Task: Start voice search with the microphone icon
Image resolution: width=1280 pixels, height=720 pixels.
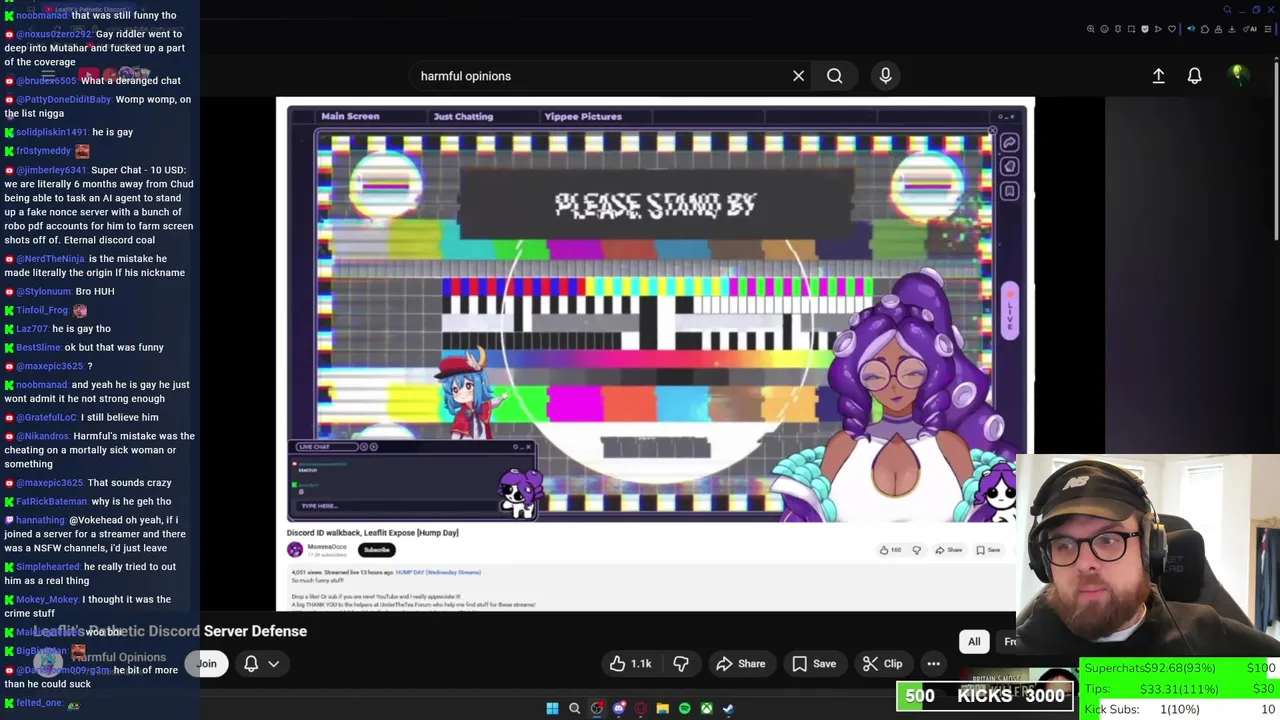Action: [x=885, y=76]
